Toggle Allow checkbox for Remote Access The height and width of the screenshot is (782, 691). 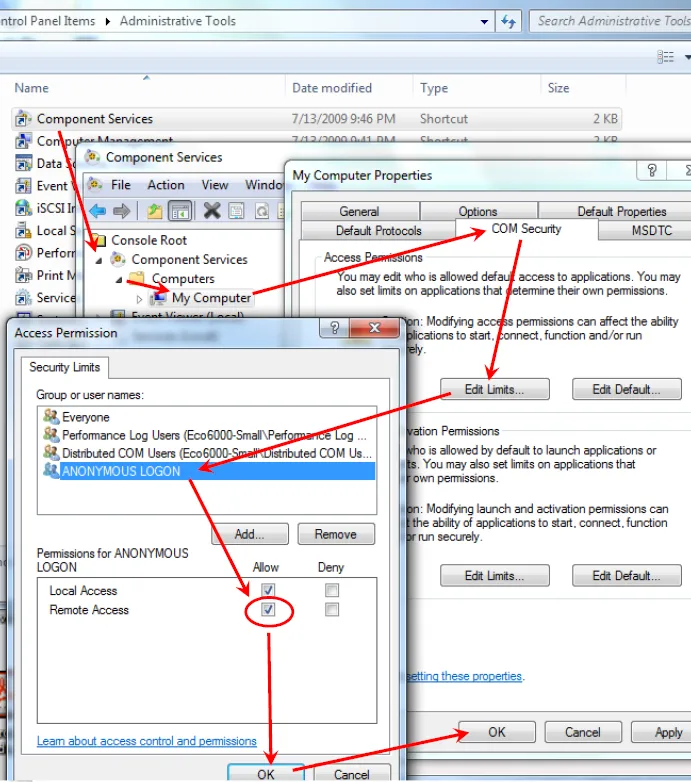(x=268, y=609)
